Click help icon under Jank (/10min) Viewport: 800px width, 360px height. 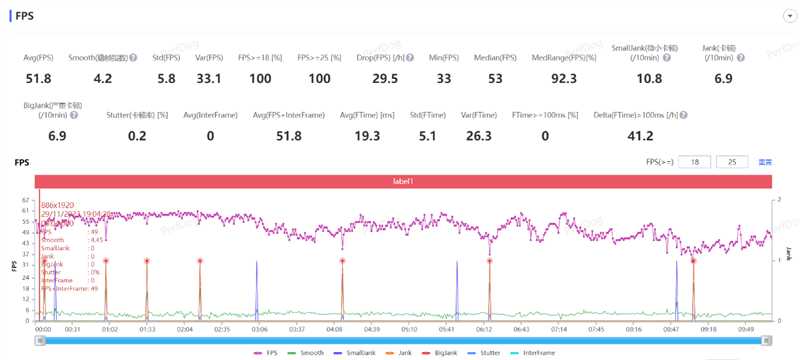pos(740,58)
